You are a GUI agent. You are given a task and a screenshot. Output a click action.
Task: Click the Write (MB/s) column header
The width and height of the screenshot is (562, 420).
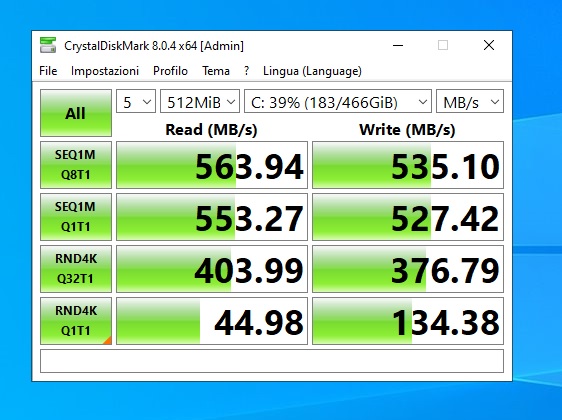407,129
